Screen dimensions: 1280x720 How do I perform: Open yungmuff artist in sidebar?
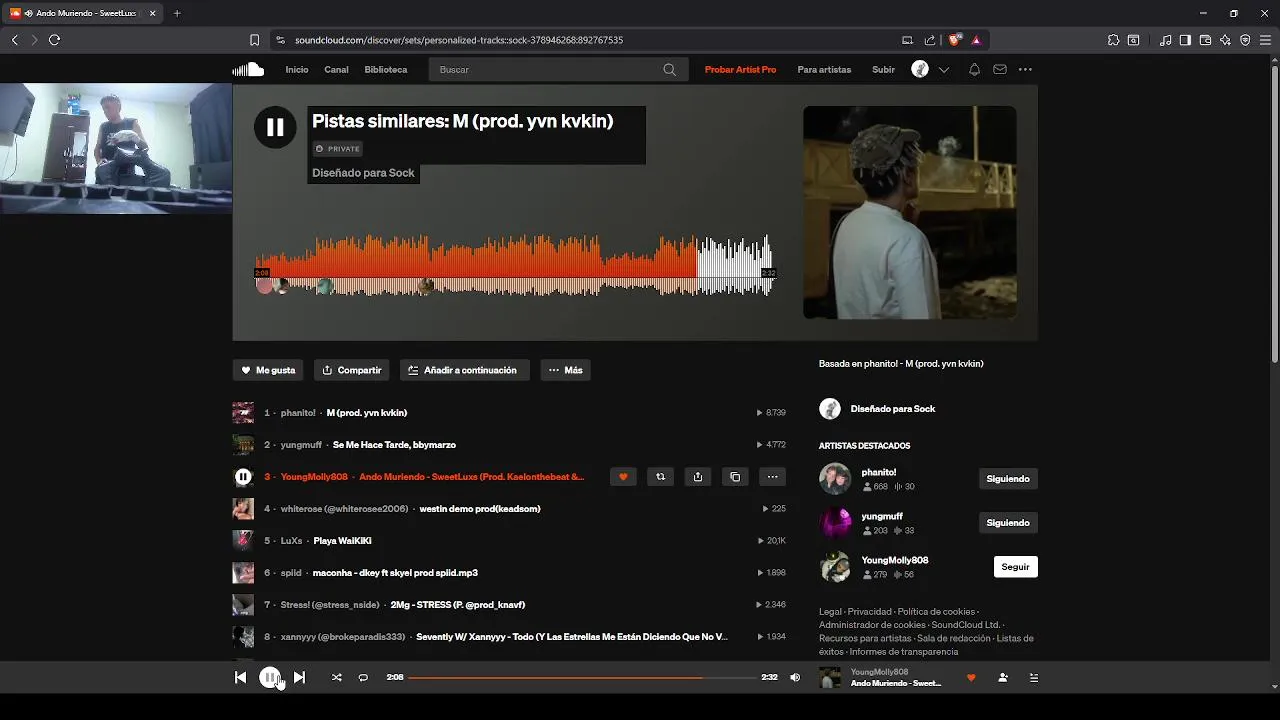pyautogui.click(x=882, y=516)
